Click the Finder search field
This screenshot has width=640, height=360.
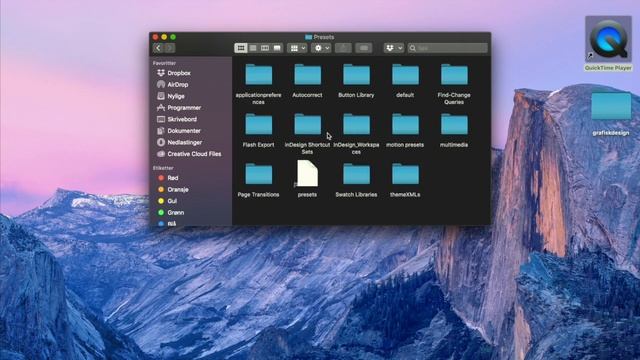tap(448, 48)
